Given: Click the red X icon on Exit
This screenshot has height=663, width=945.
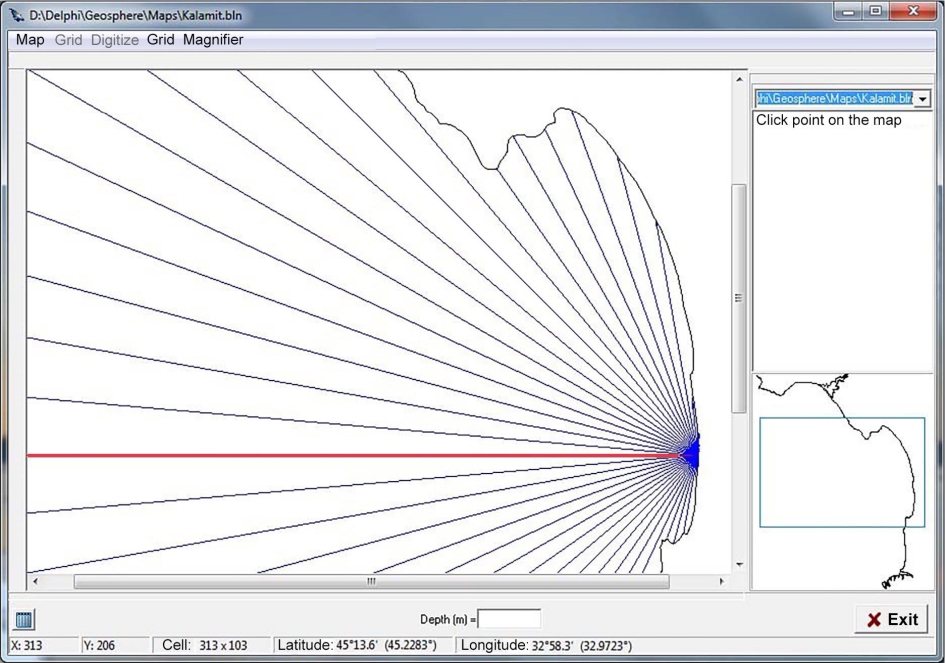Looking at the screenshot, I should tap(873, 620).
